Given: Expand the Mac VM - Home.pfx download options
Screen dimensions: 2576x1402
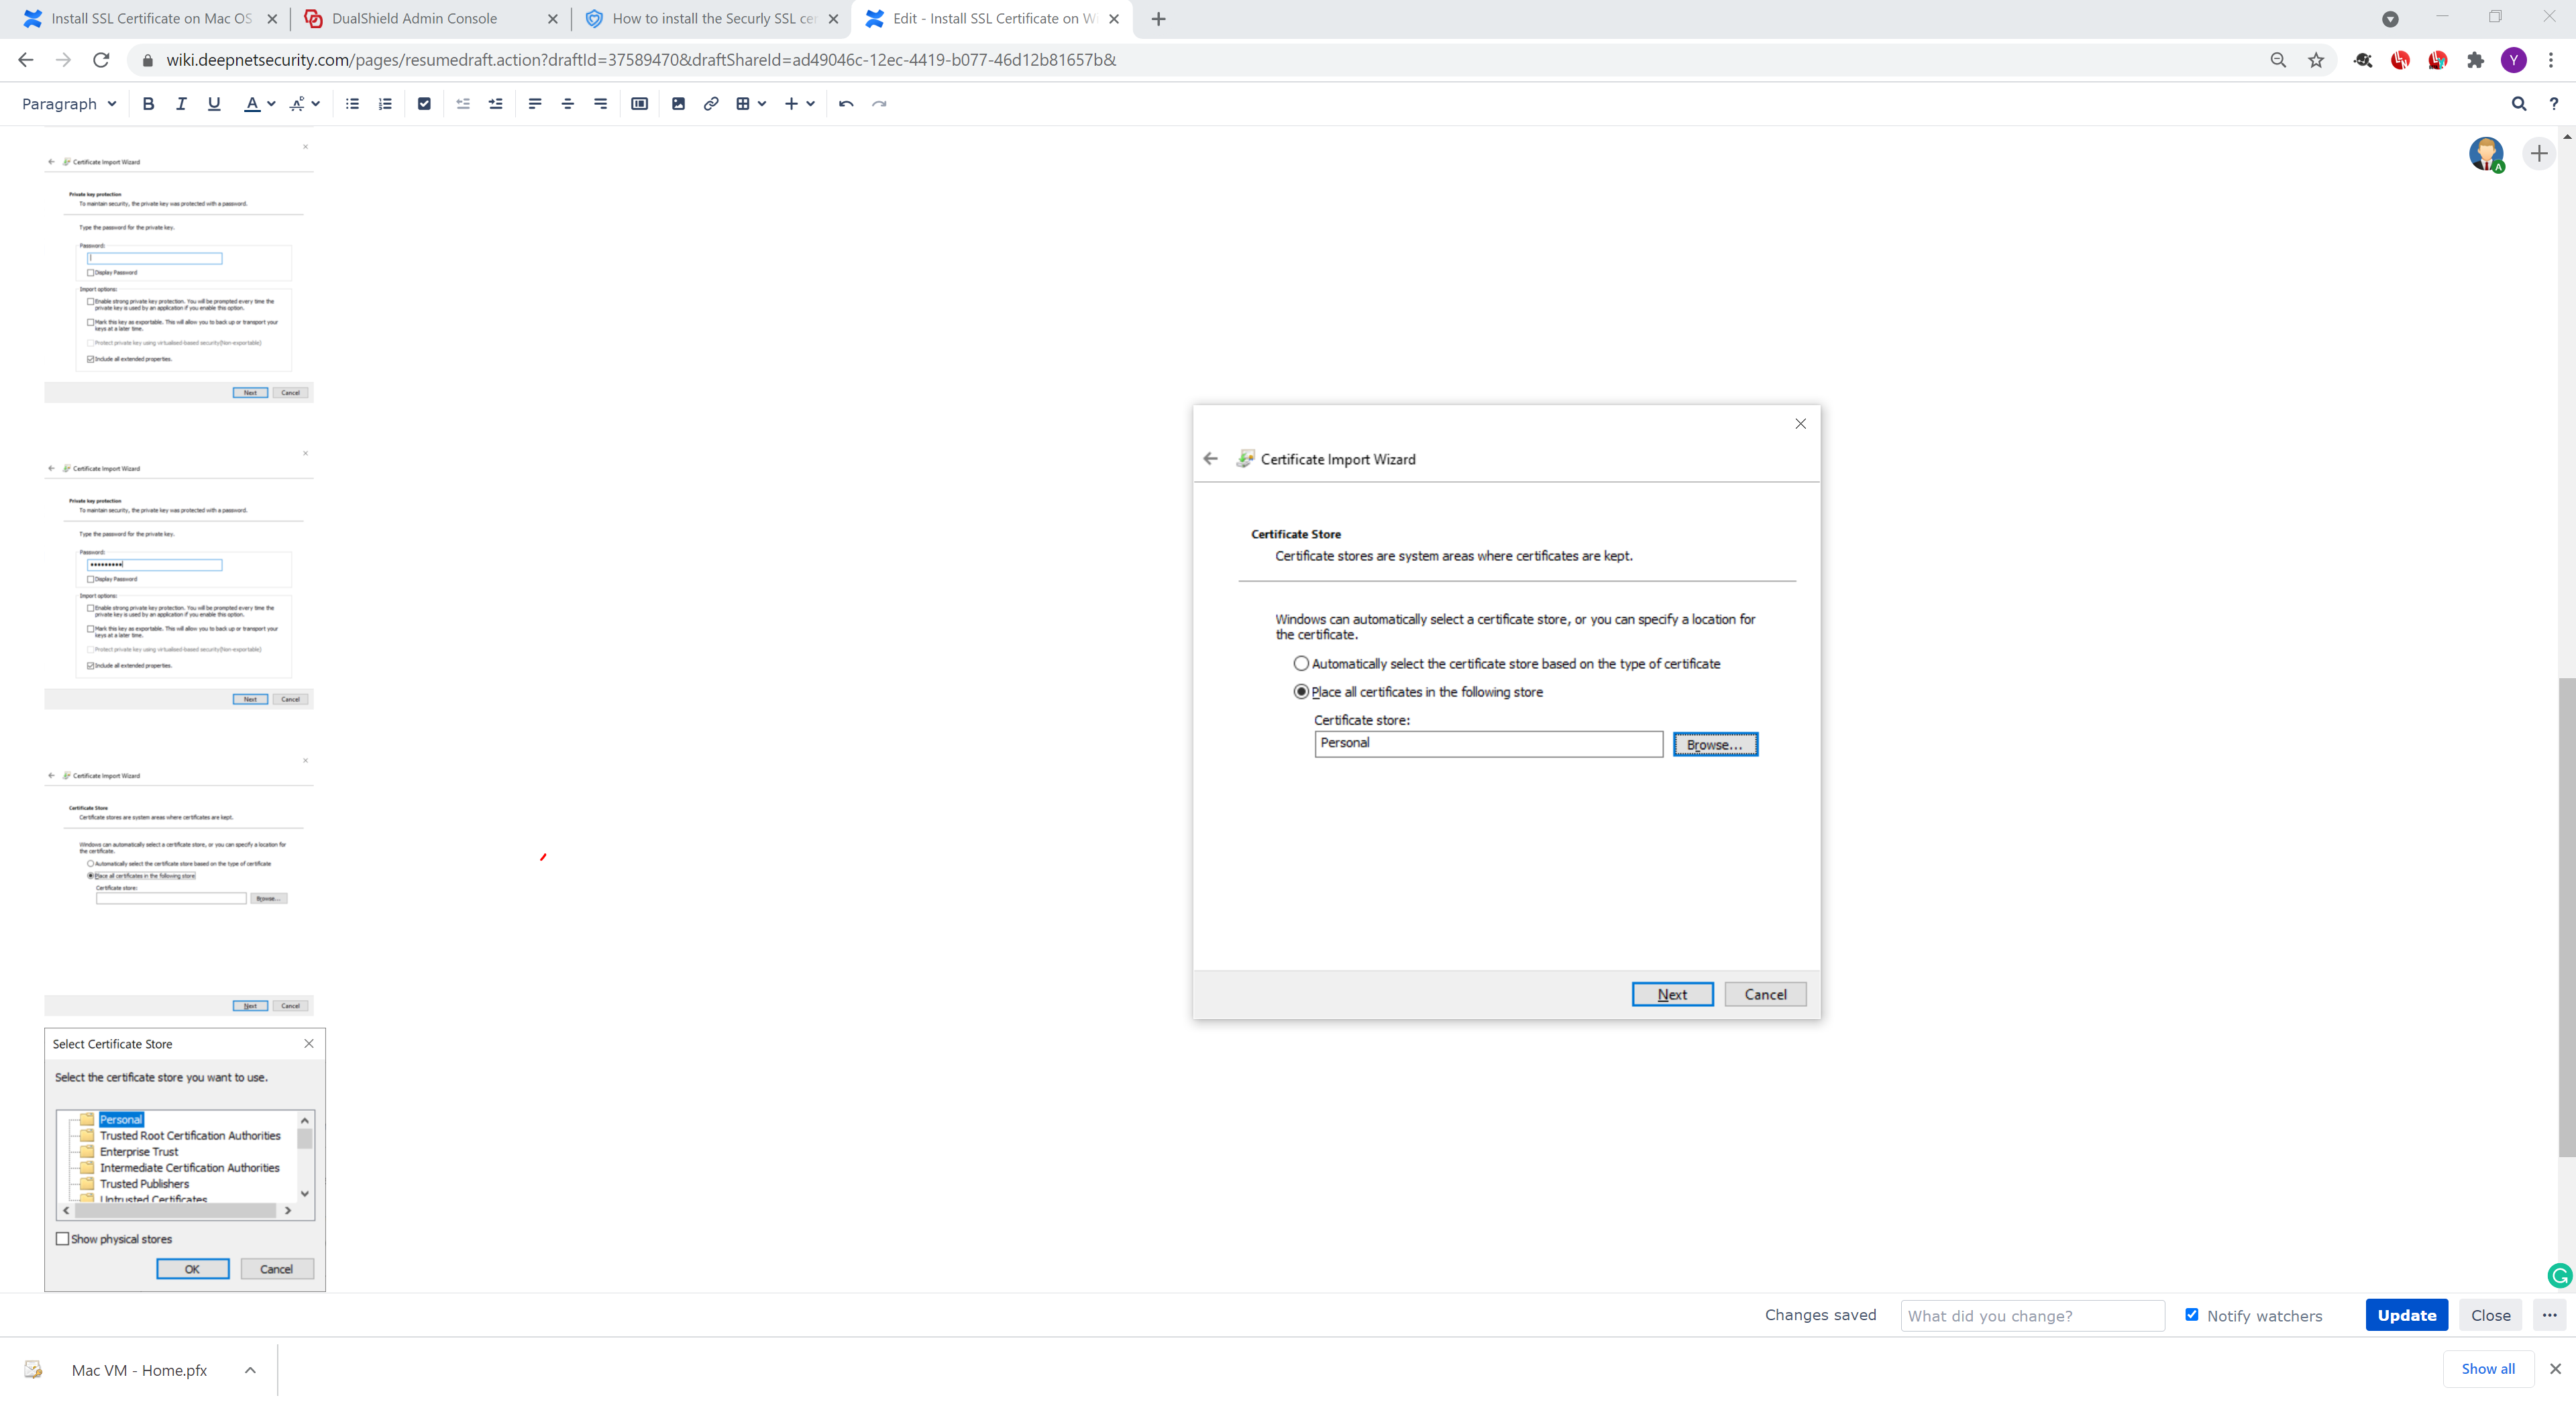Looking at the screenshot, I should [250, 1370].
